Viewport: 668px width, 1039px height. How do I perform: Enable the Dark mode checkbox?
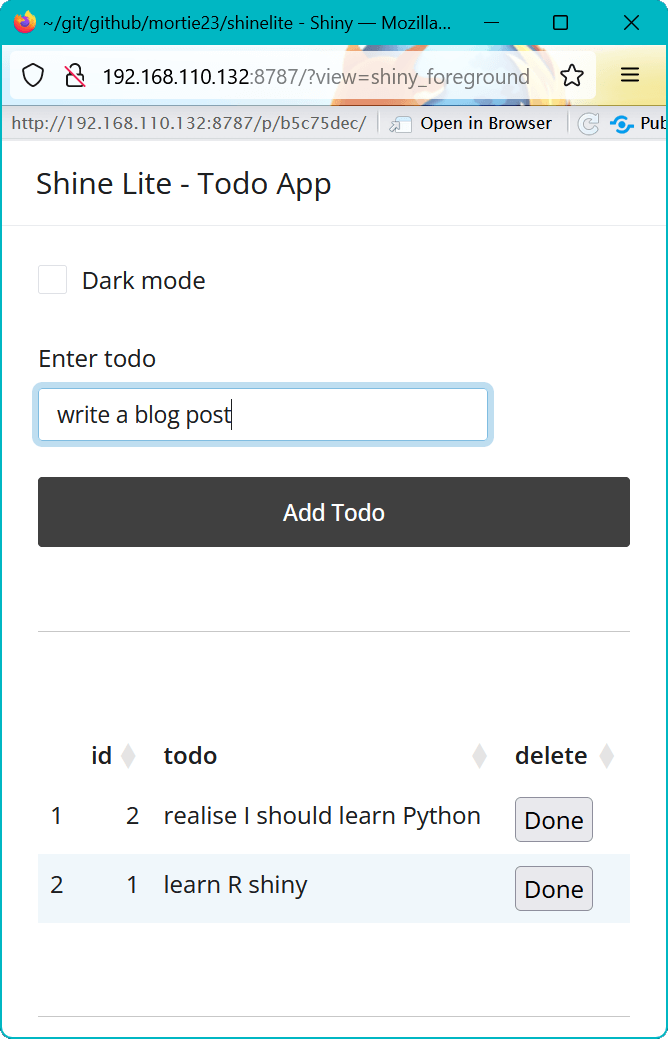point(52,280)
